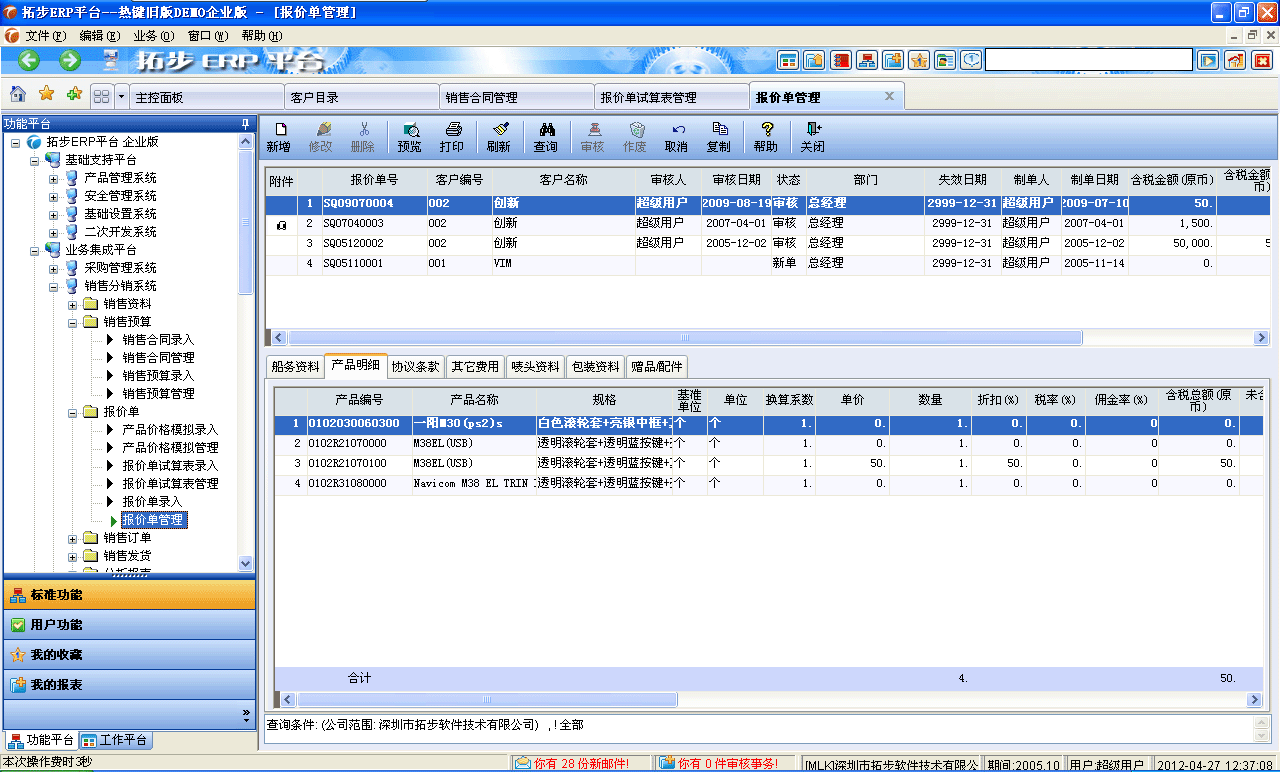This screenshot has width=1280, height=772.
Task: Refresh the quotation list via 刷新 icon
Action: [x=499, y=137]
